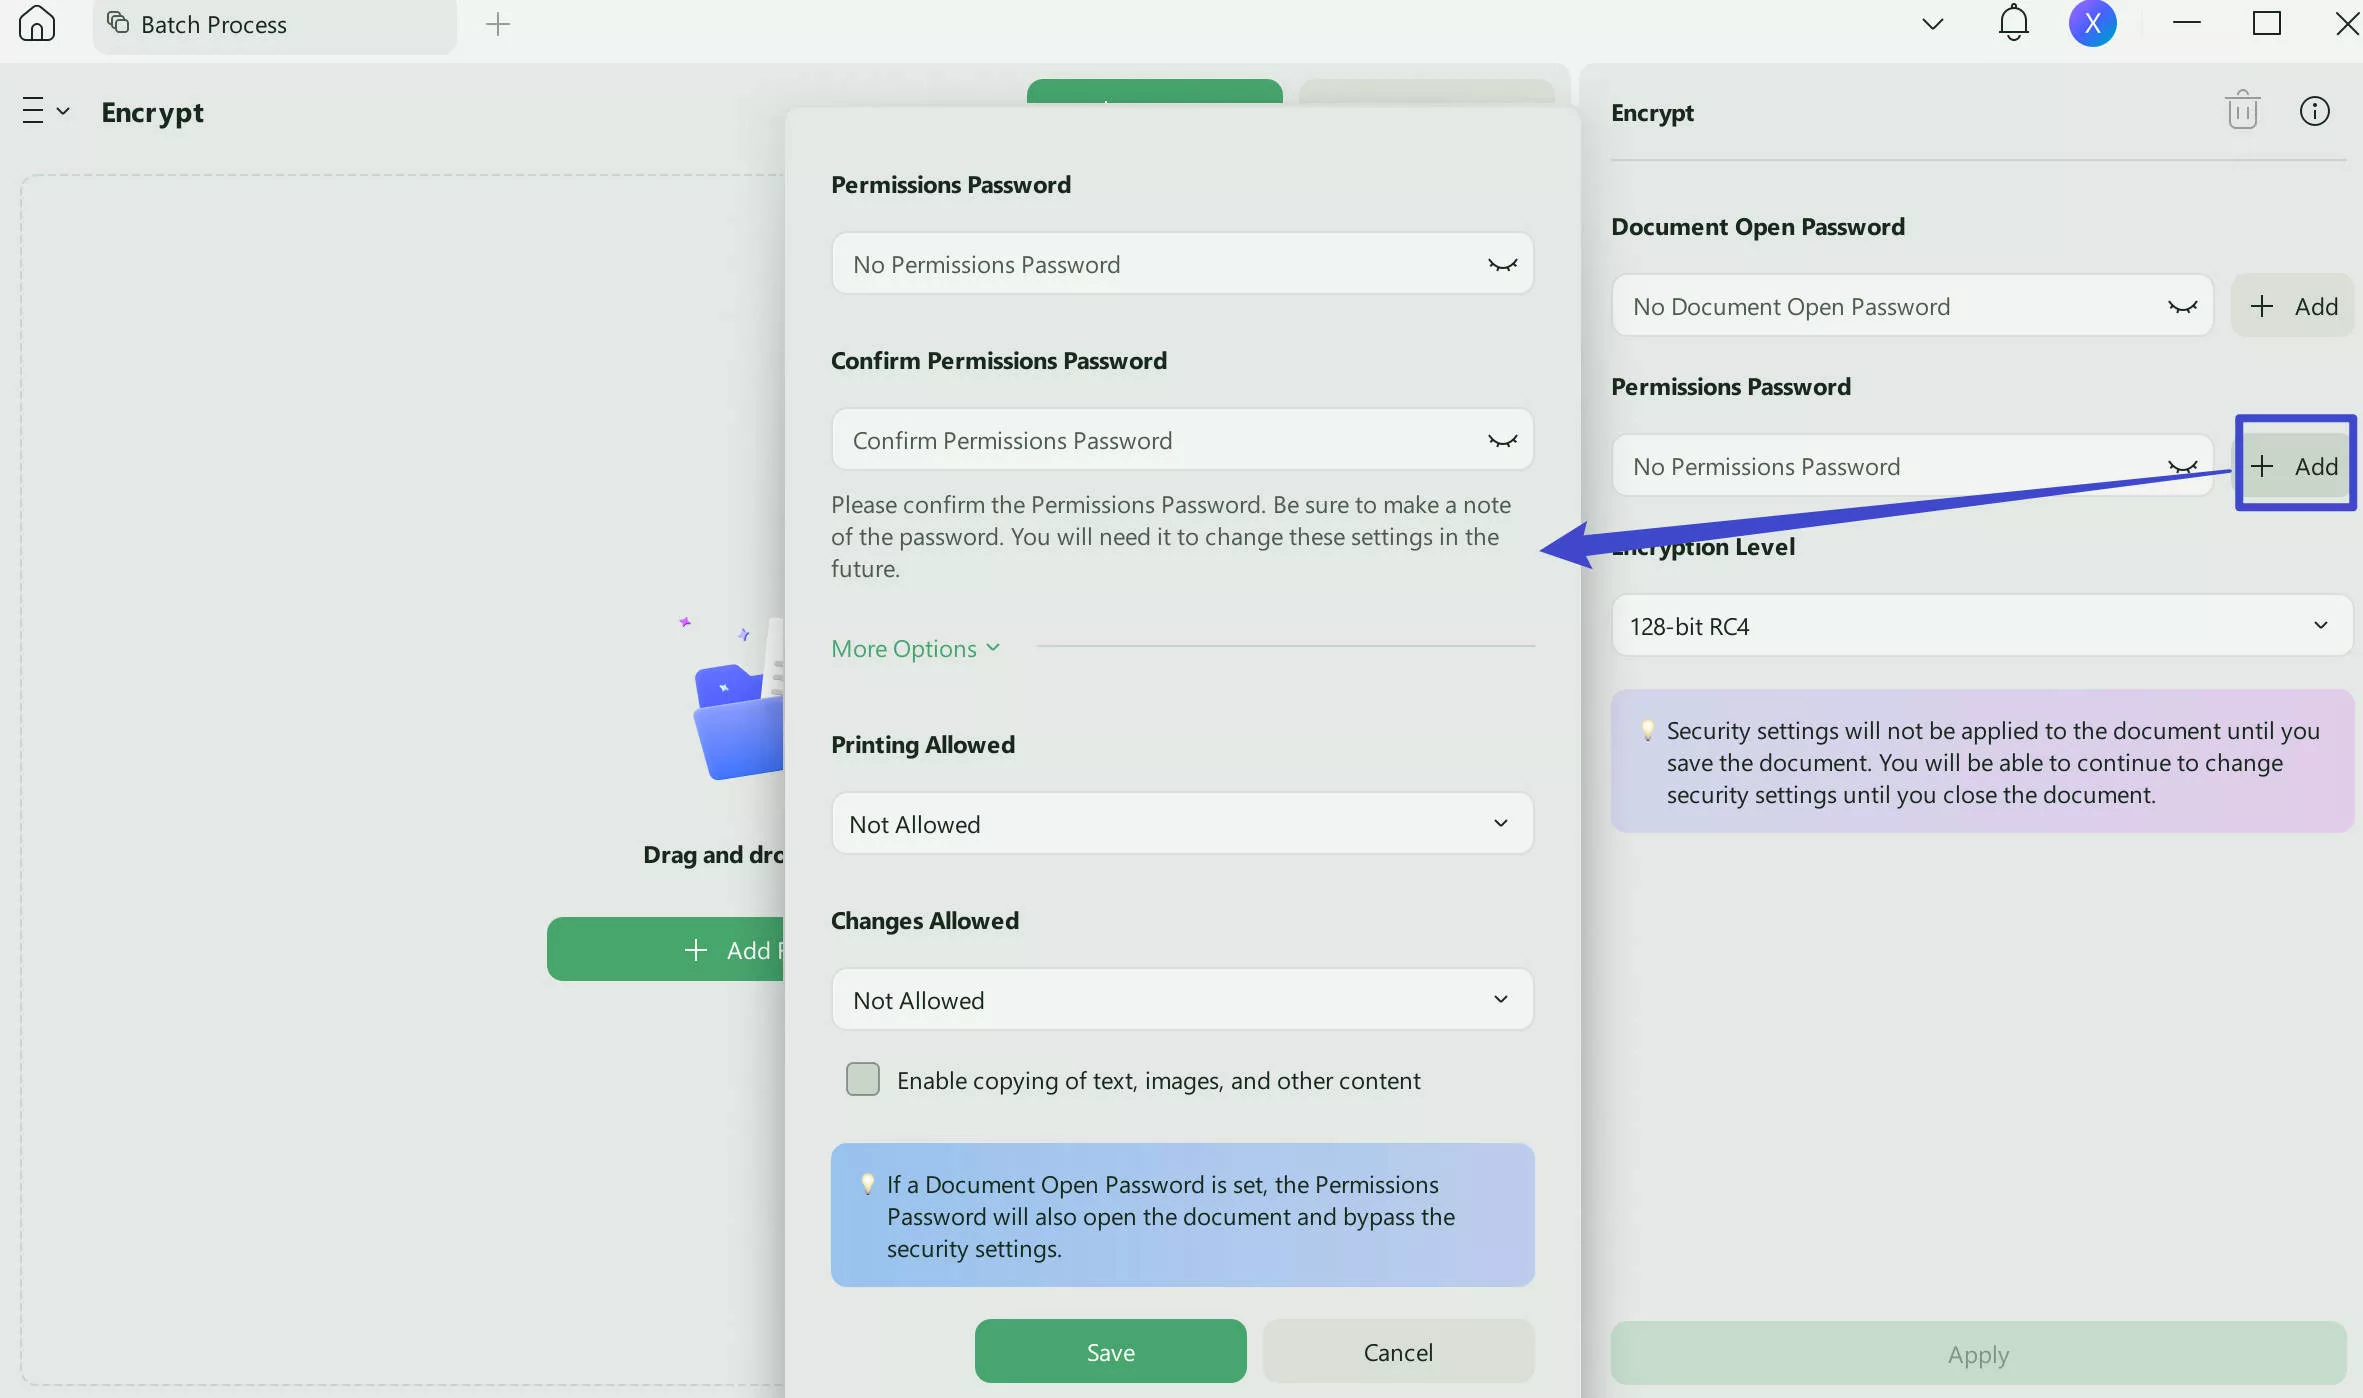
Task: Open the Encryption Level 128-bit RC4 dropdown
Action: pyautogui.click(x=1981, y=627)
